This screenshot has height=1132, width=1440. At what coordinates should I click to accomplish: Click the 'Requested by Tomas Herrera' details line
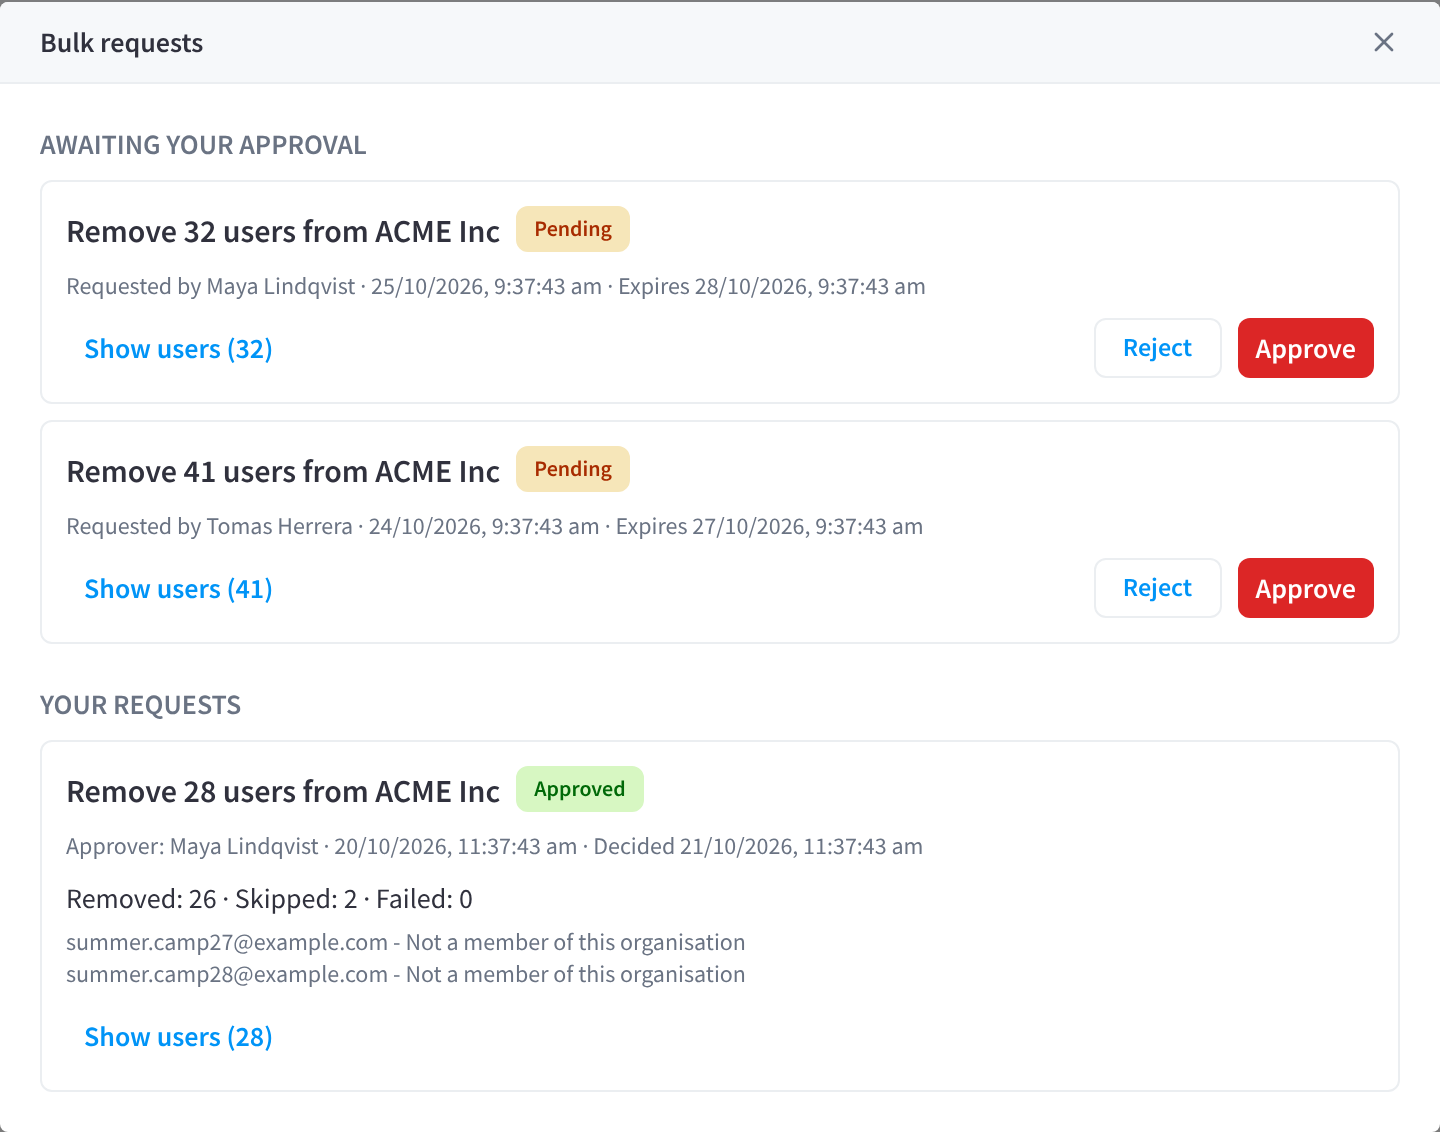click(x=495, y=526)
